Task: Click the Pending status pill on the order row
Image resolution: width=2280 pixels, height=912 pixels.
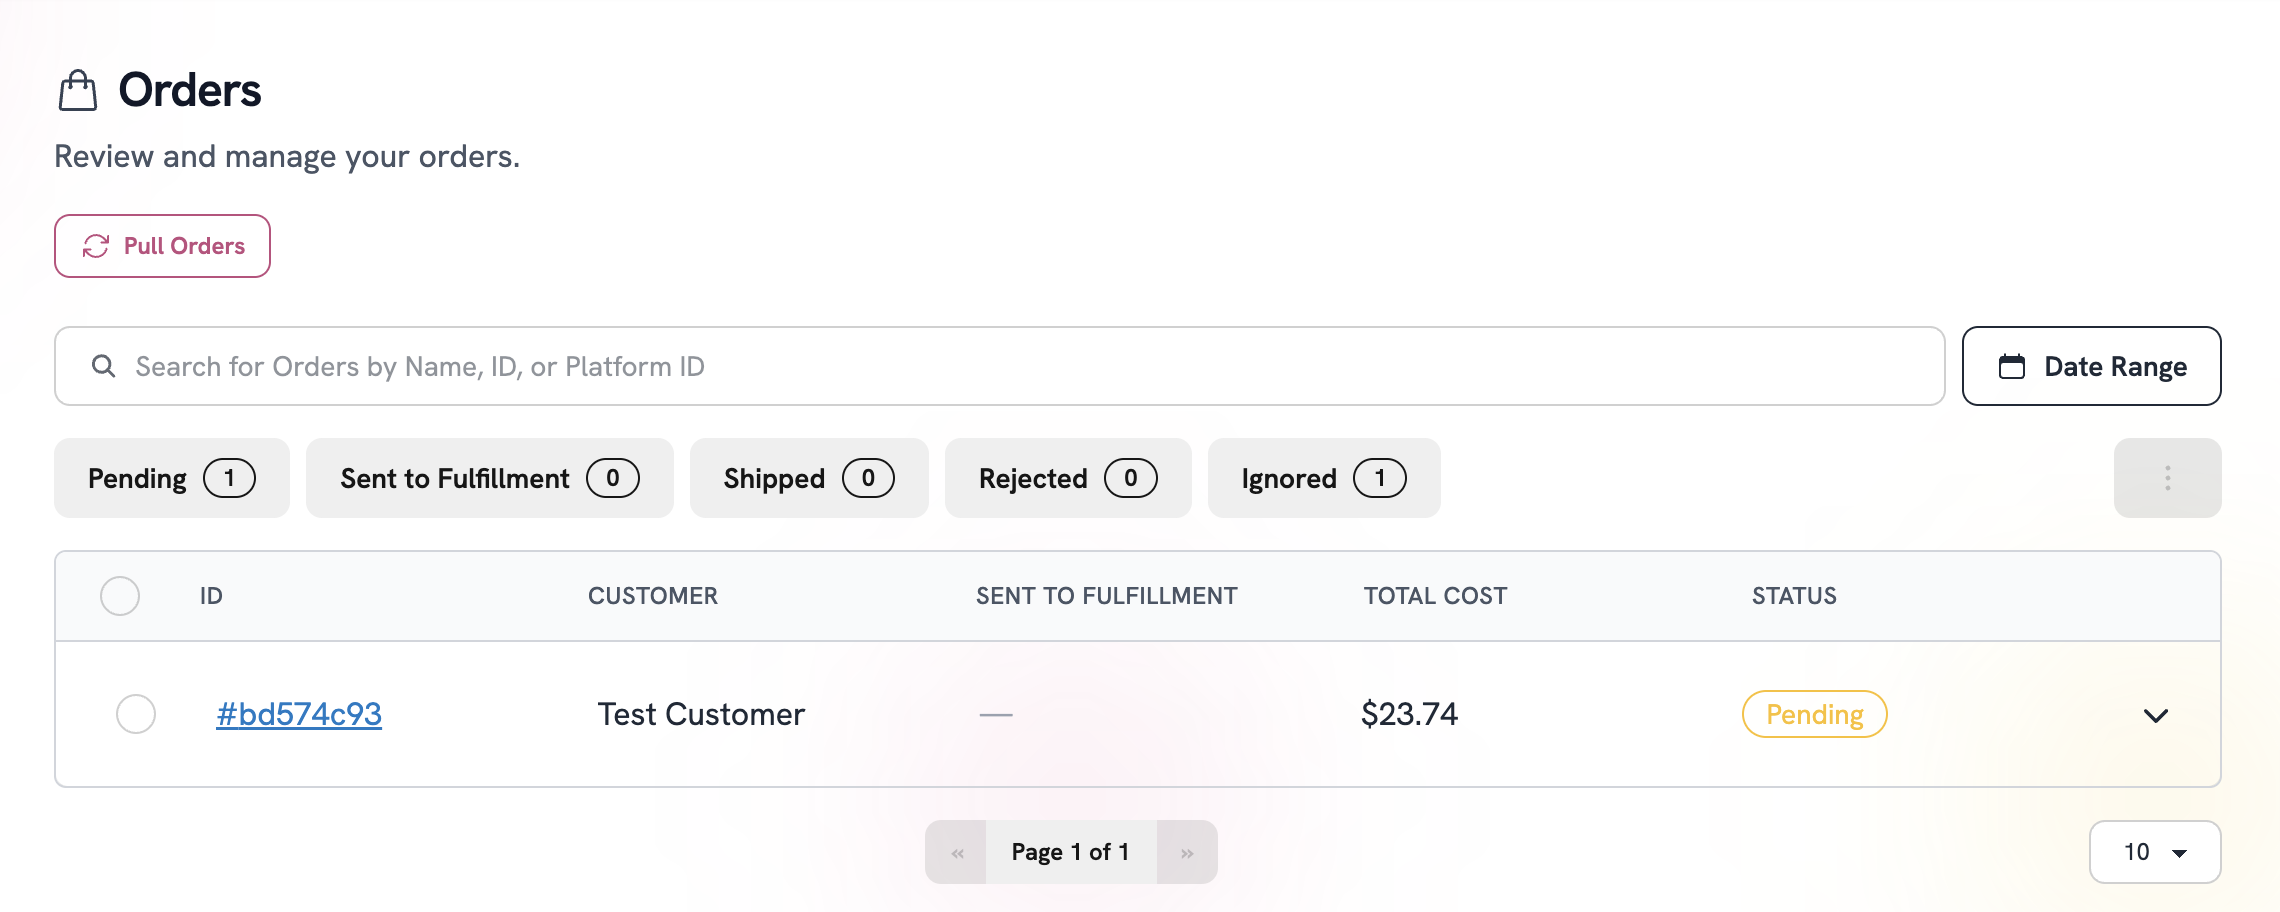Action: point(1813,714)
